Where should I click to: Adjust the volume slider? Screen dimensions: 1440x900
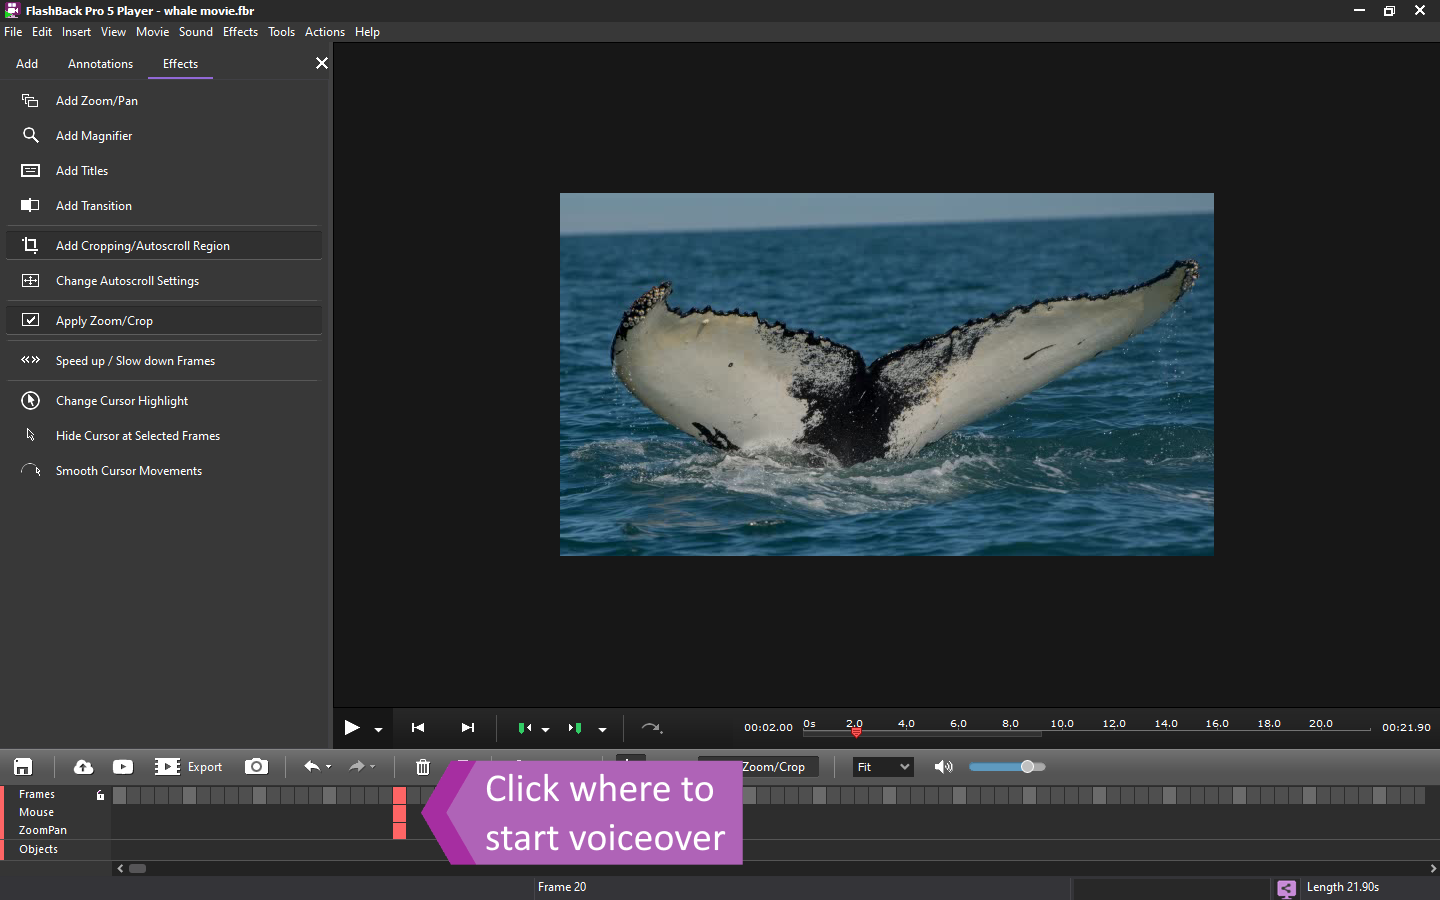click(x=1007, y=767)
